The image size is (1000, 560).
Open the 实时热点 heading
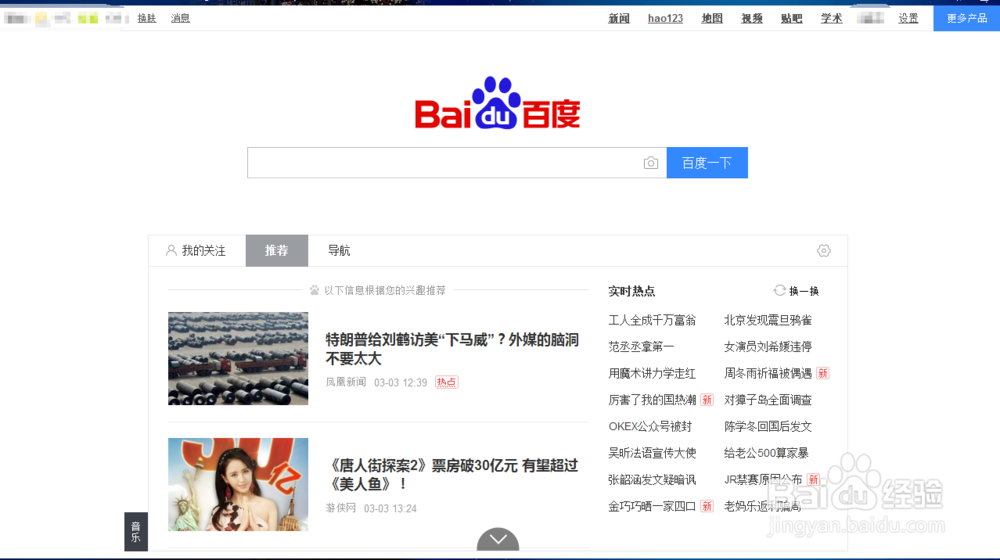(631, 291)
